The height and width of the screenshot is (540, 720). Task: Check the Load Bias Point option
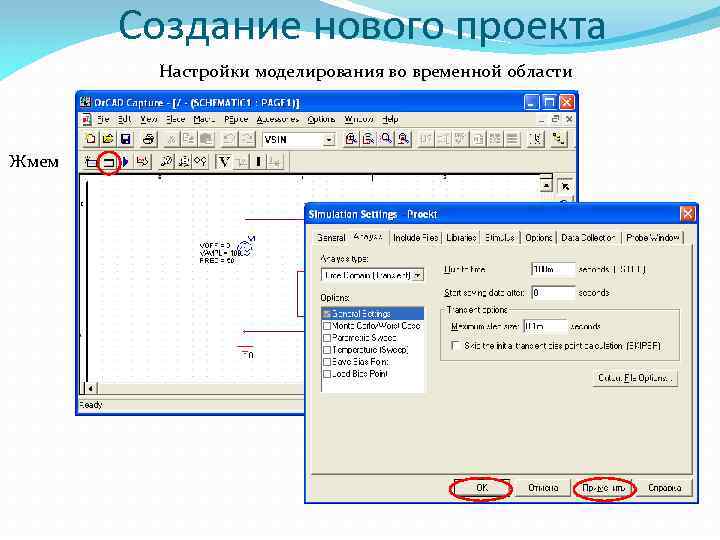(x=327, y=374)
